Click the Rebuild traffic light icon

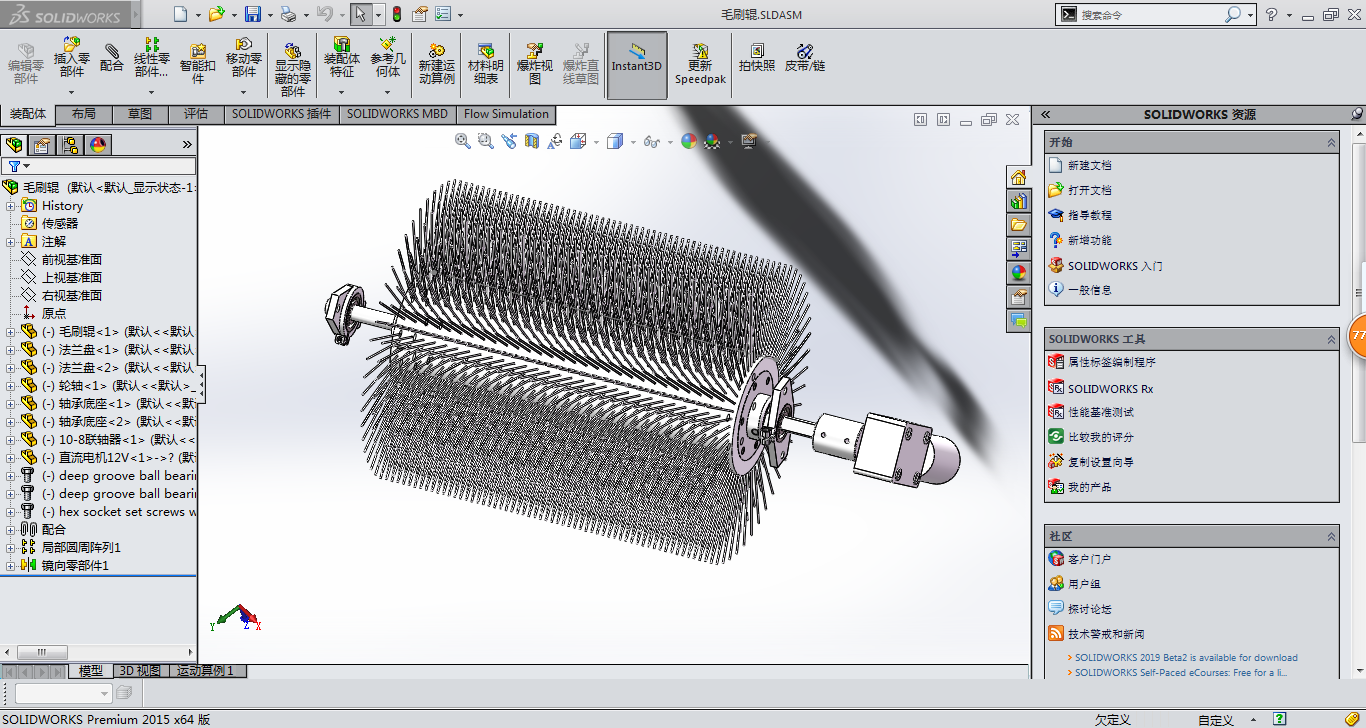click(396, 14)
